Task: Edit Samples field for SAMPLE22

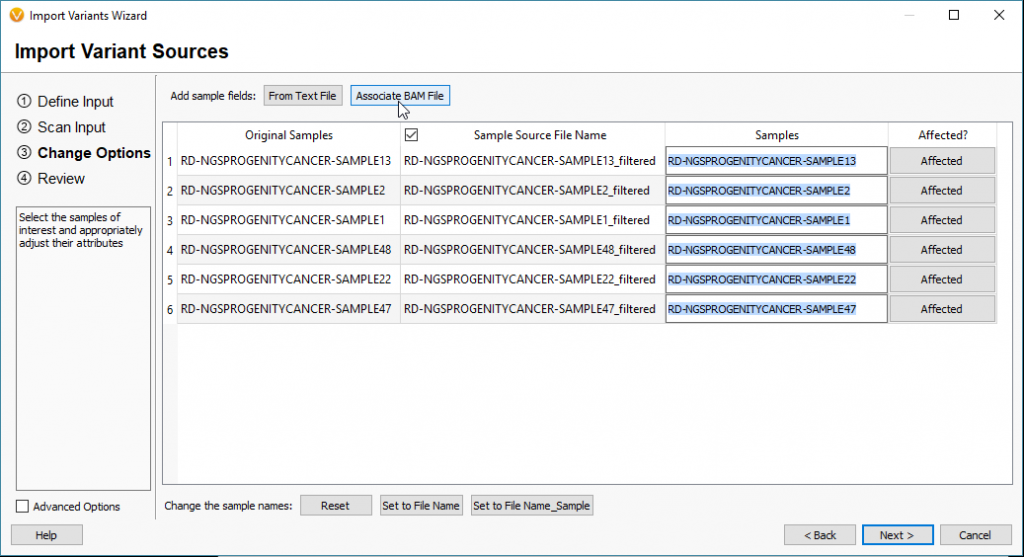Action: (x=776, y=279)
